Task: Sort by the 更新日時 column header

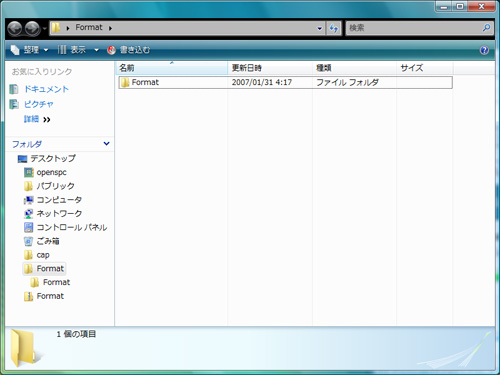Action: tap(270, 68)
